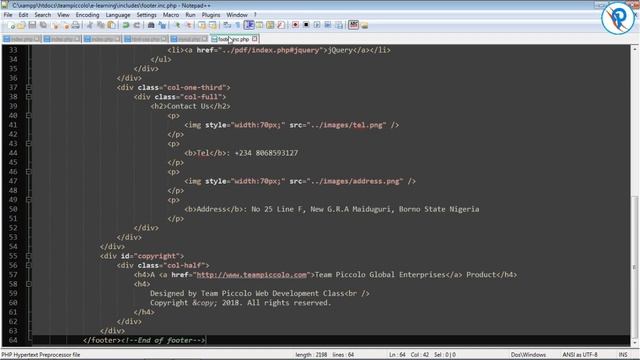Image resolution: width=640 pixels, height=360 pixels.
Task: Open the Macro menu
Action: pyautogui.click(x=171, y=15)
